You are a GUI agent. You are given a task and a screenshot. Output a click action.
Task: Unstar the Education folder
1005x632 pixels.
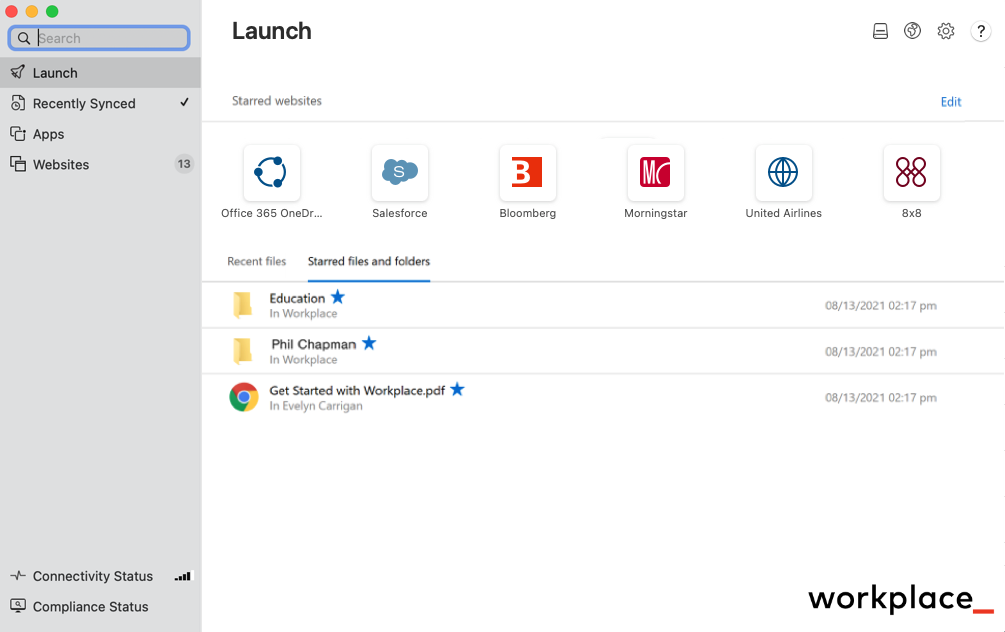[337, 296]
